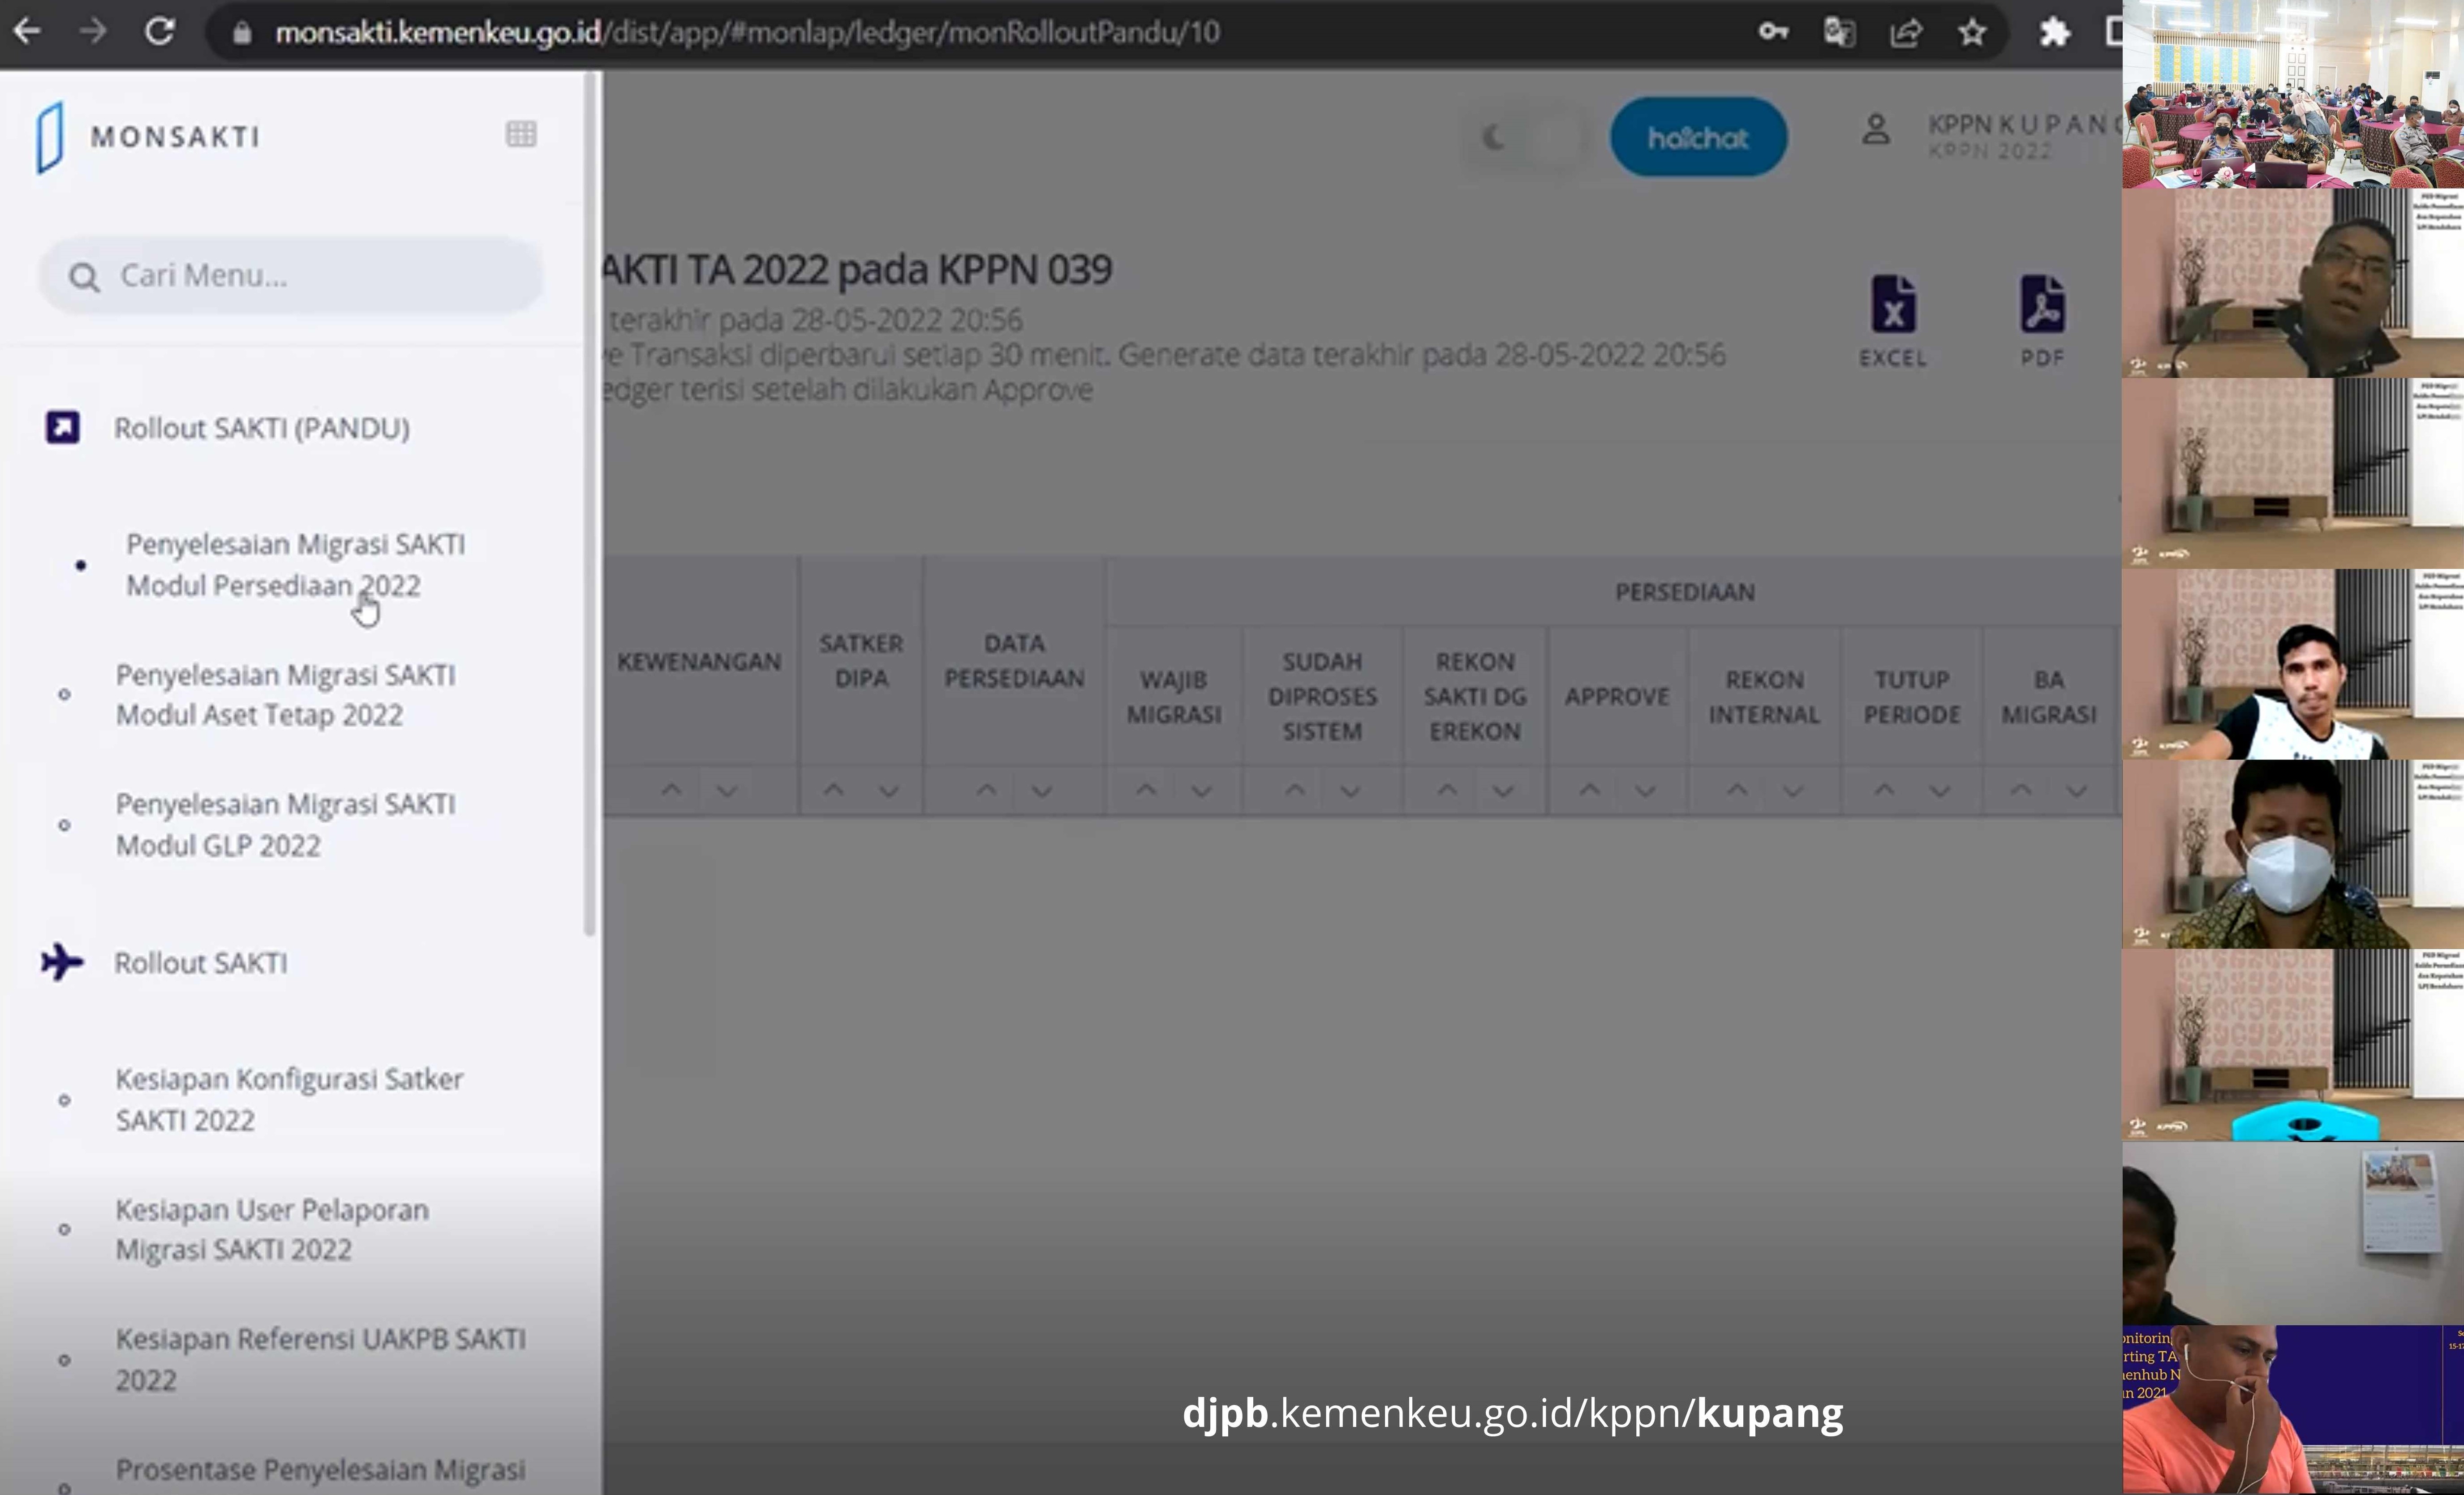Screen dimensions: 2464x1495
Task: Sort APPROVE column descending
Action: pos(1645,791)
